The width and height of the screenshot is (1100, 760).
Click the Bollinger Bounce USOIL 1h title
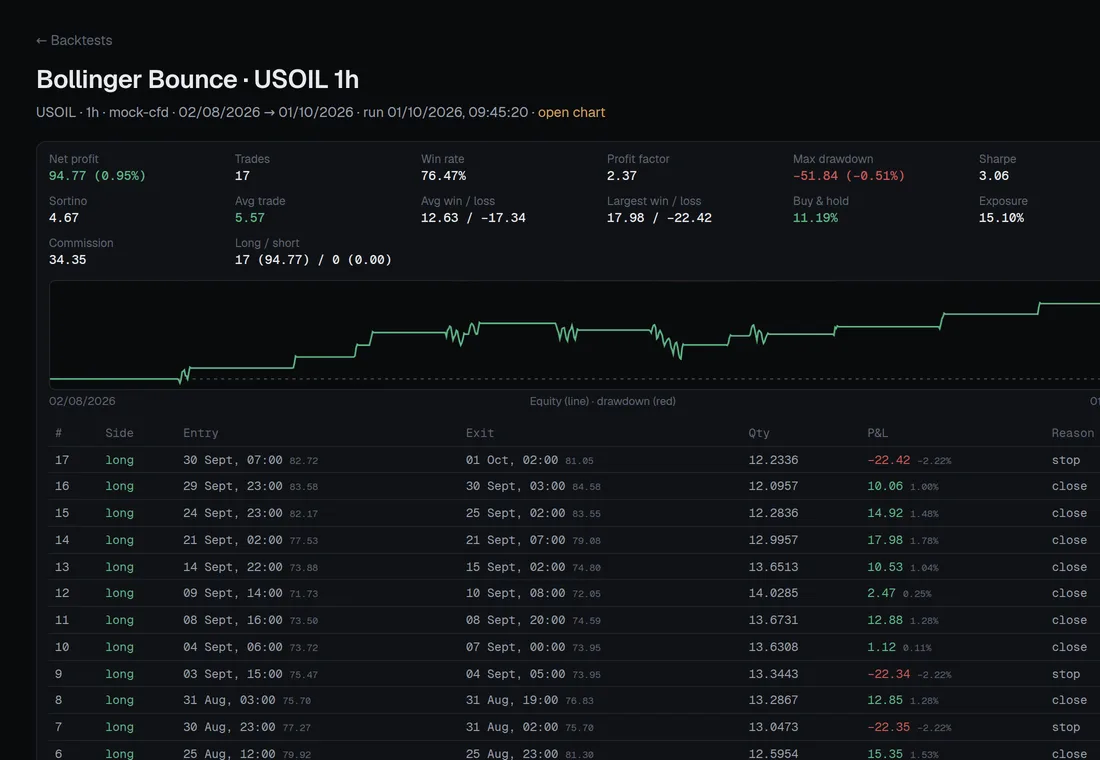197,79
